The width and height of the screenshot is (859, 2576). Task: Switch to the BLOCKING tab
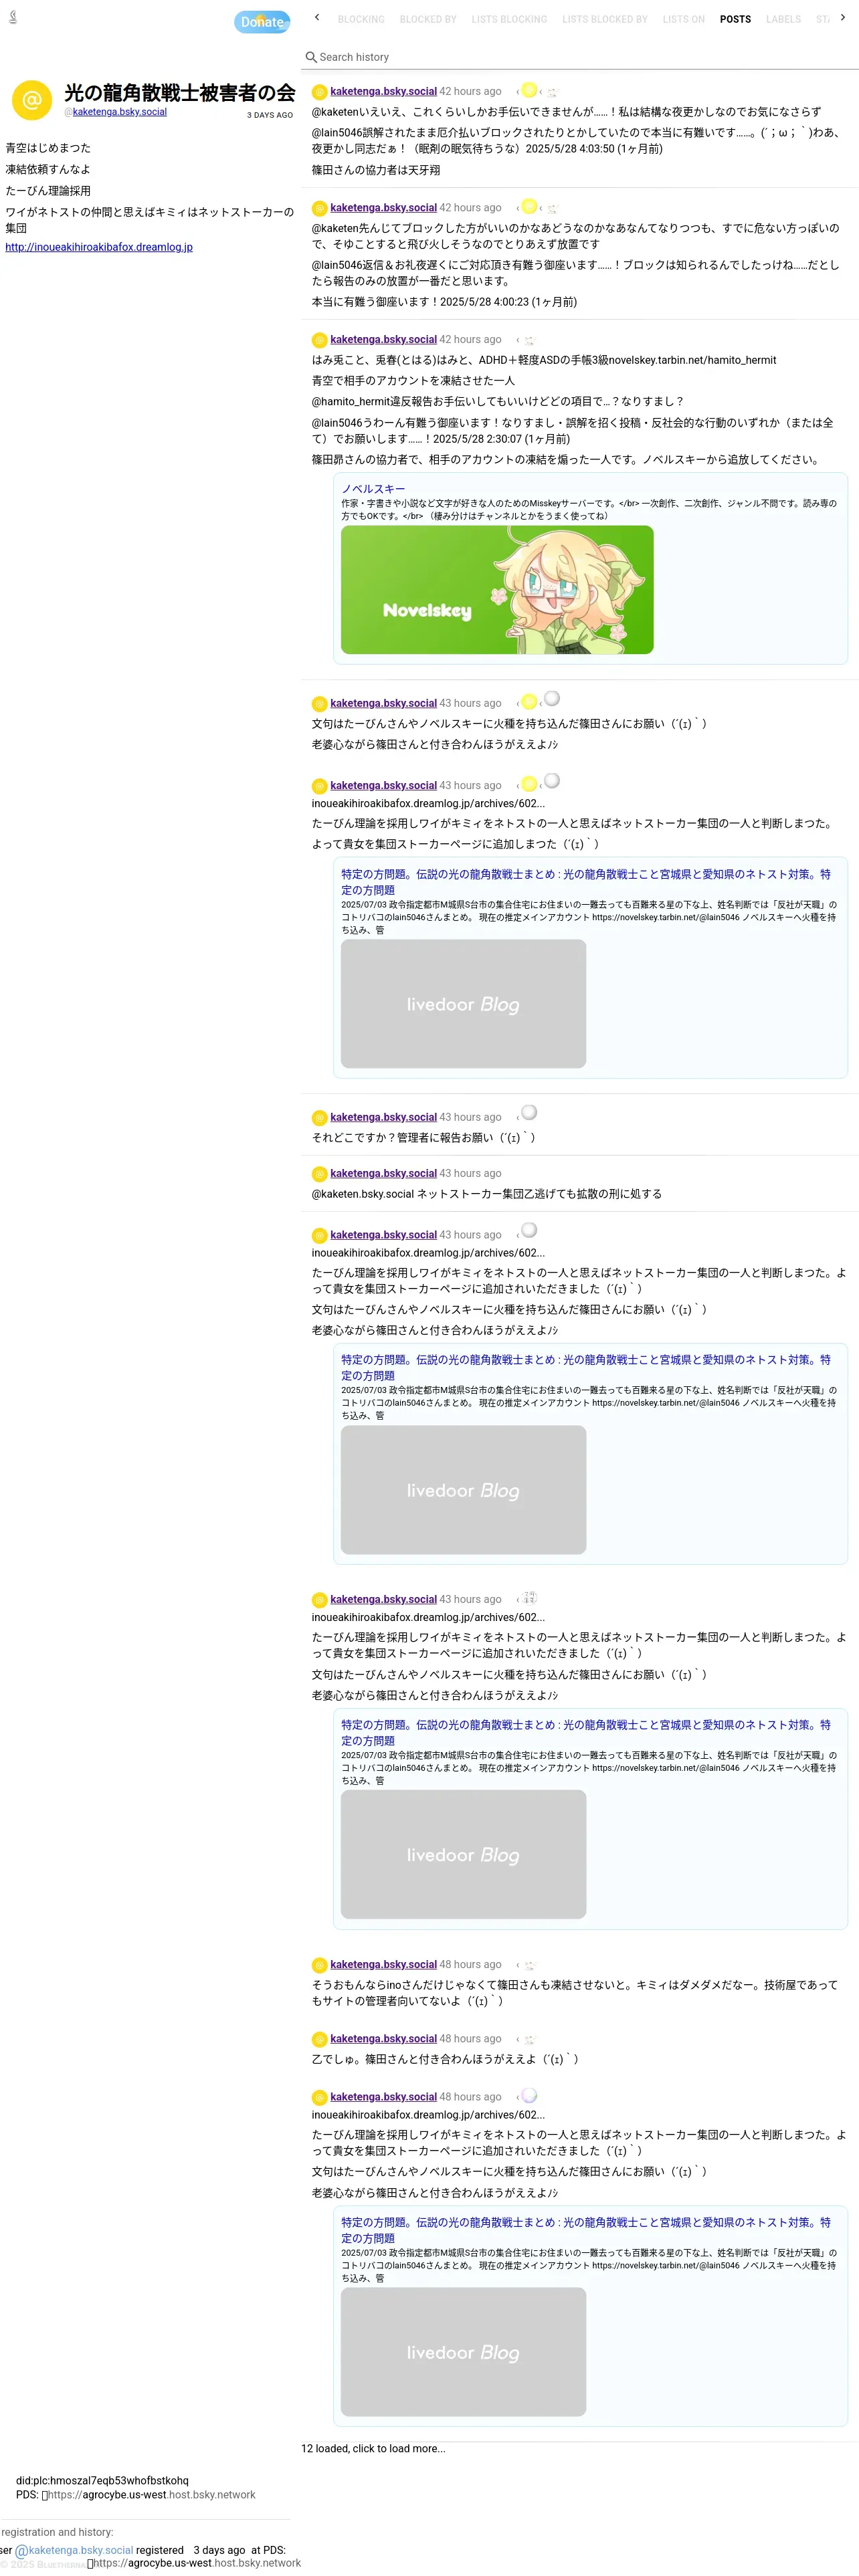pos(361,19)
